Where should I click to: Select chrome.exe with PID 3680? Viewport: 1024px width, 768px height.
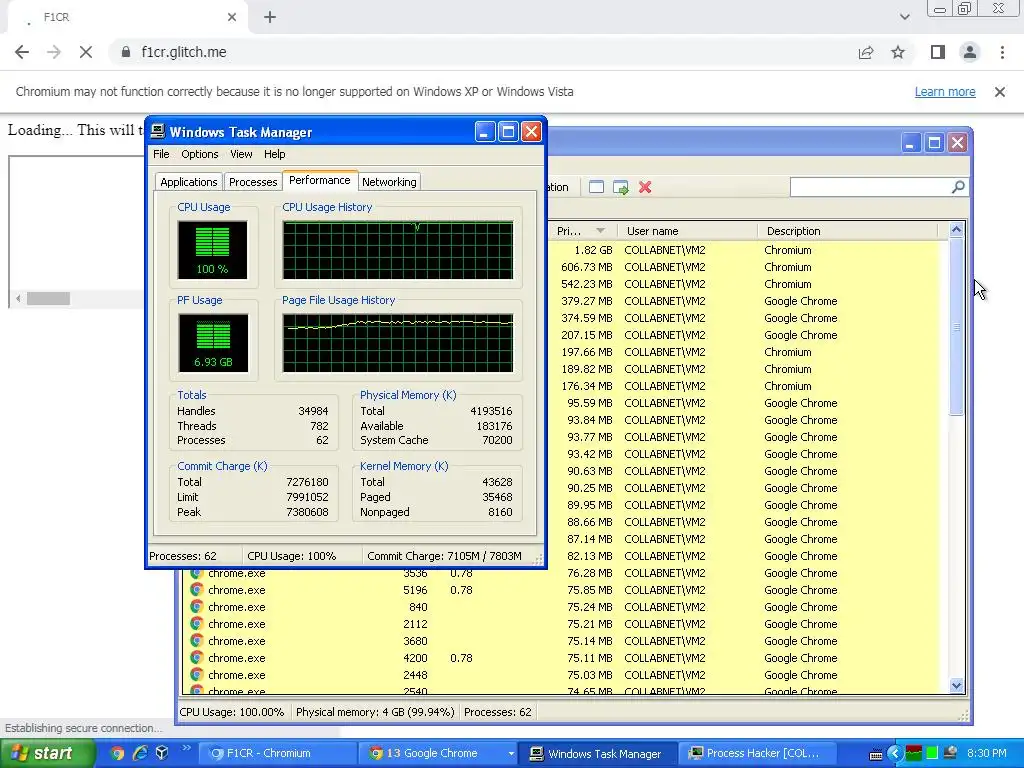tap(565, 641)
